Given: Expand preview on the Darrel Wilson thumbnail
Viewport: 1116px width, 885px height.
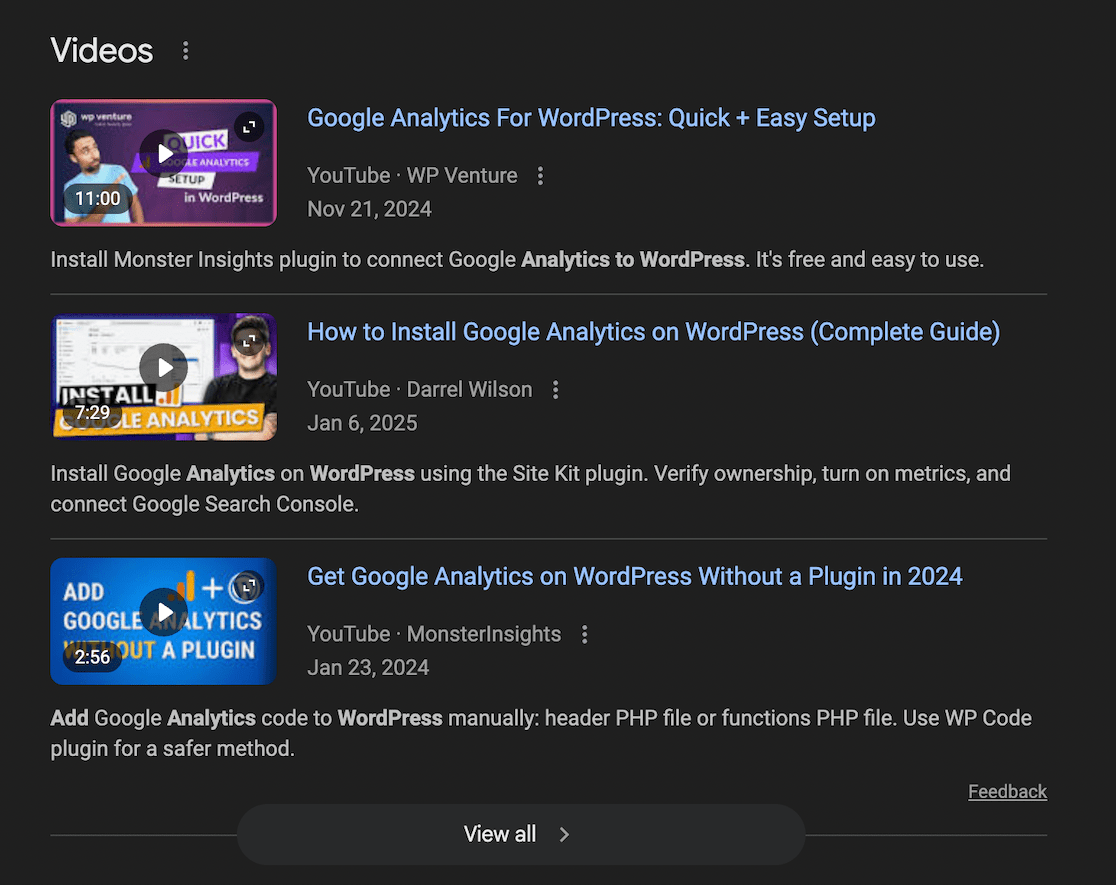Looking at the screenshot, I should click(x=248, y=341).
